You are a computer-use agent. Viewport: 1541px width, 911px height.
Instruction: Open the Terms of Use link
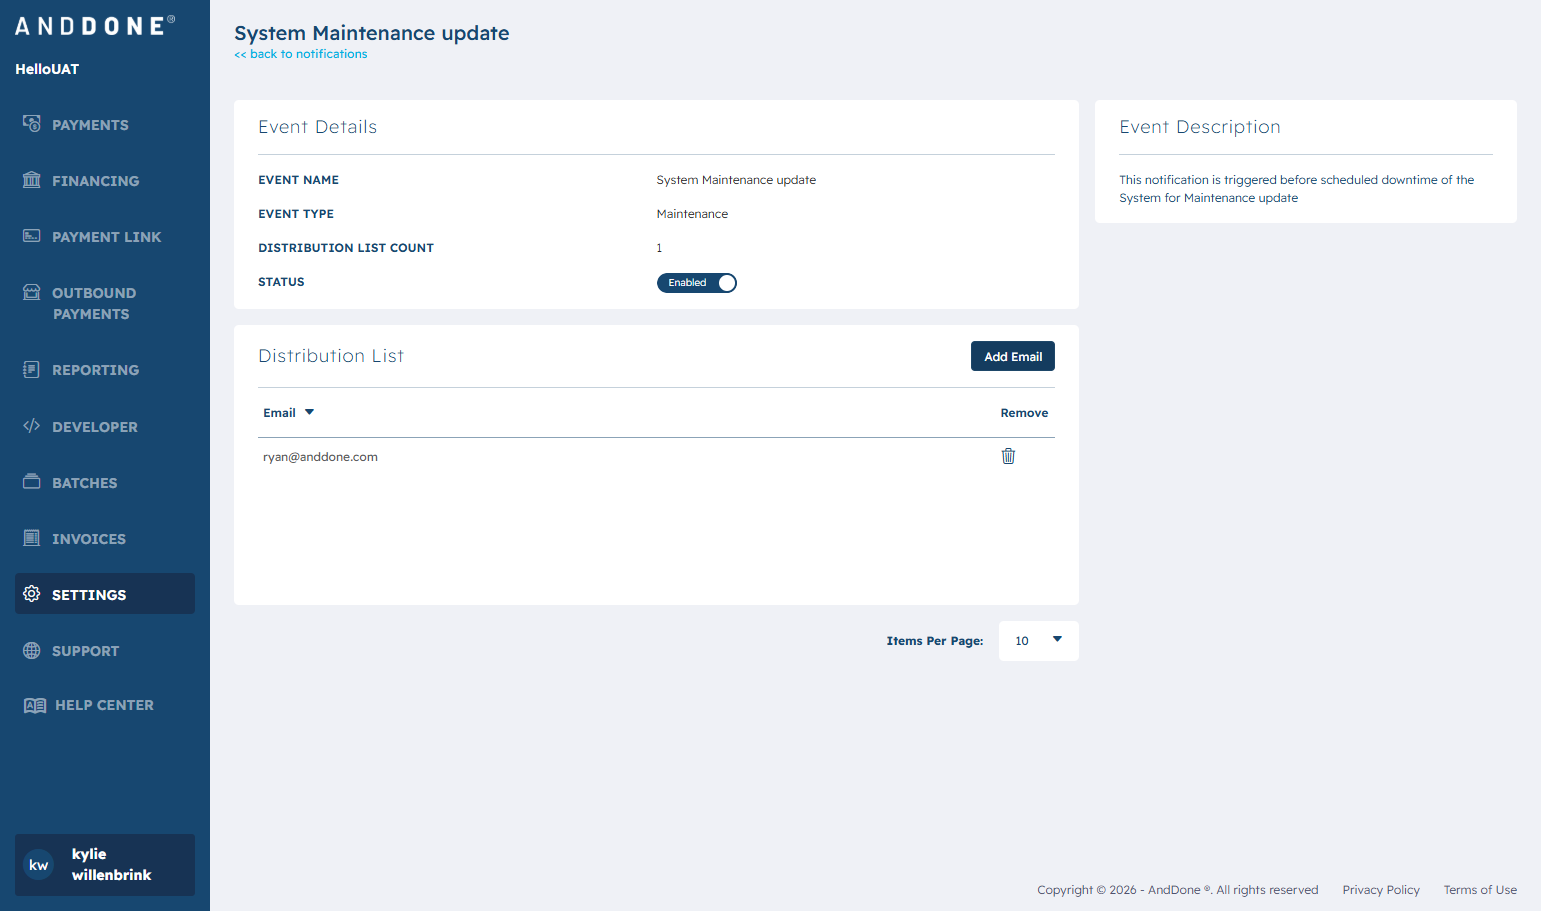click(x=1480, y=890)
